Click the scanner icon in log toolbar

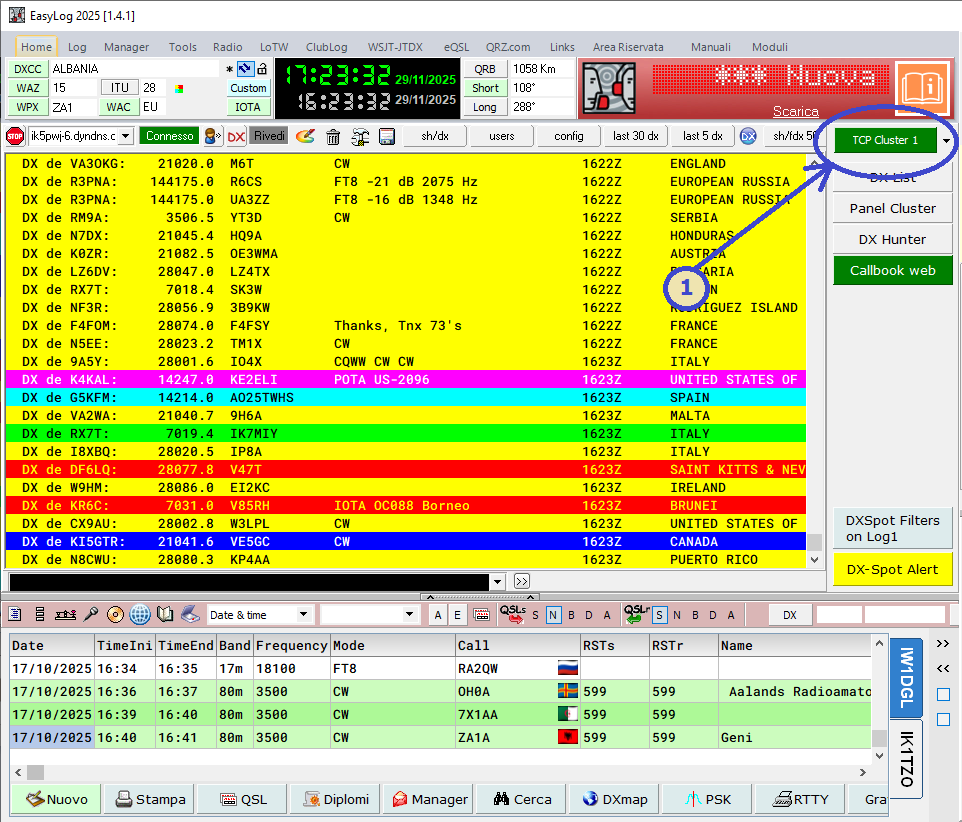pyautogui.click(x=191, y=614)
